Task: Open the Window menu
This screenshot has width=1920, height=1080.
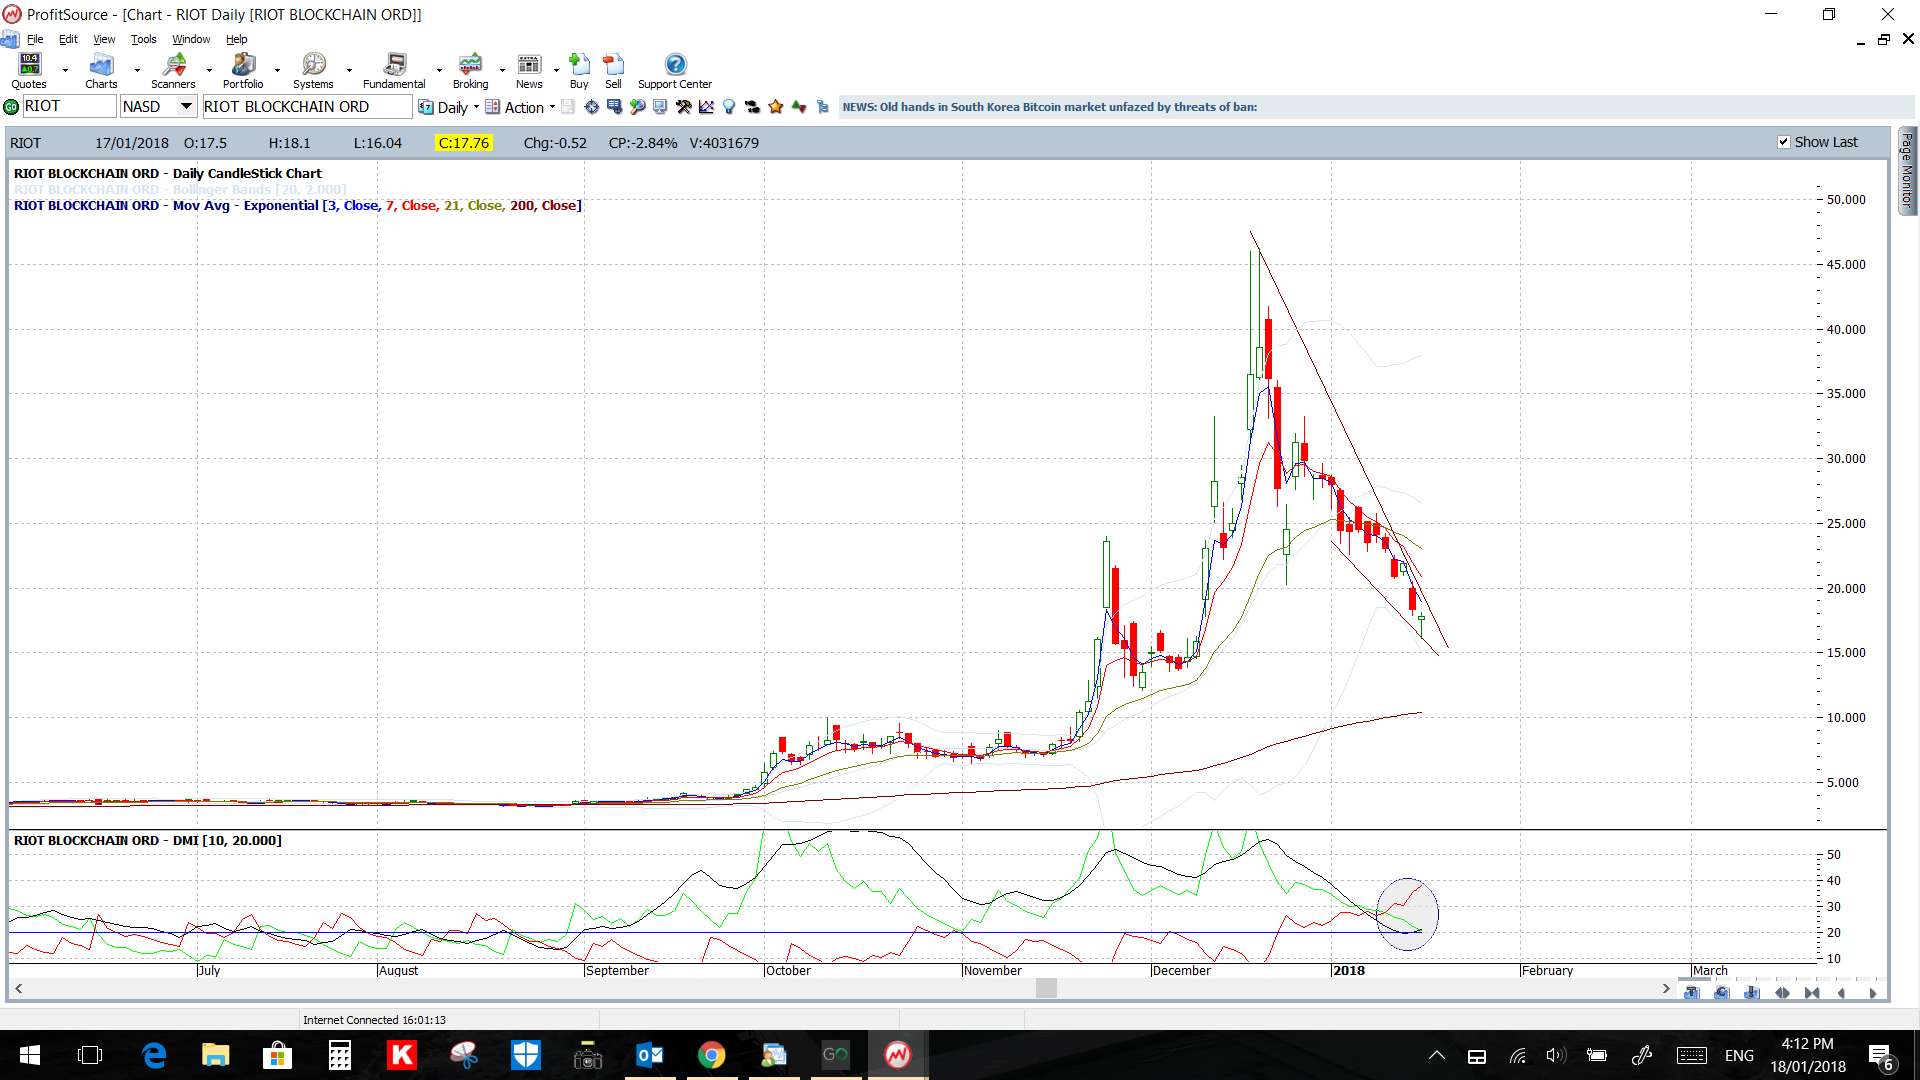Action: [191, 39]
